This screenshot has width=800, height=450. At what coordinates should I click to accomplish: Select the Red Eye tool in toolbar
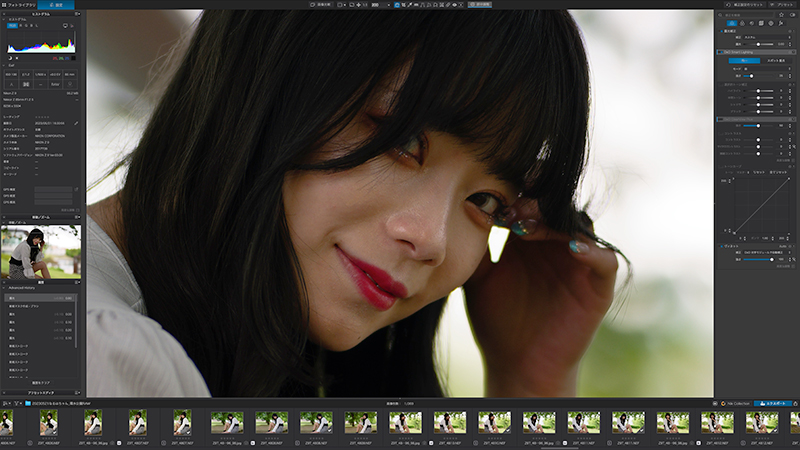(x=454, y=5)
